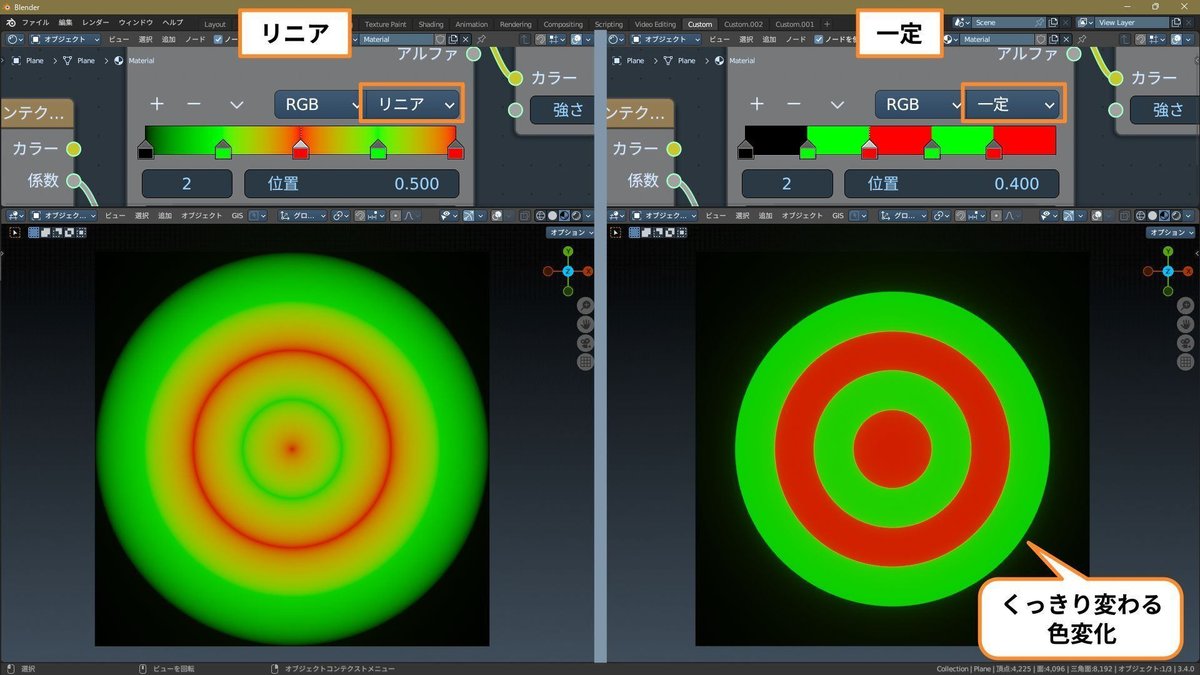Click pan hand gizmo in right viewport
The image size is (1200, 675).
click(x=1185, y=325)
